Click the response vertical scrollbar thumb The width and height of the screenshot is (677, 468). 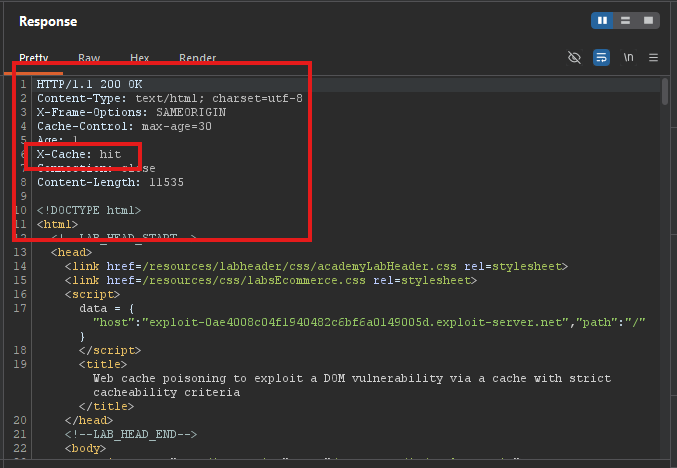[665, 91]
